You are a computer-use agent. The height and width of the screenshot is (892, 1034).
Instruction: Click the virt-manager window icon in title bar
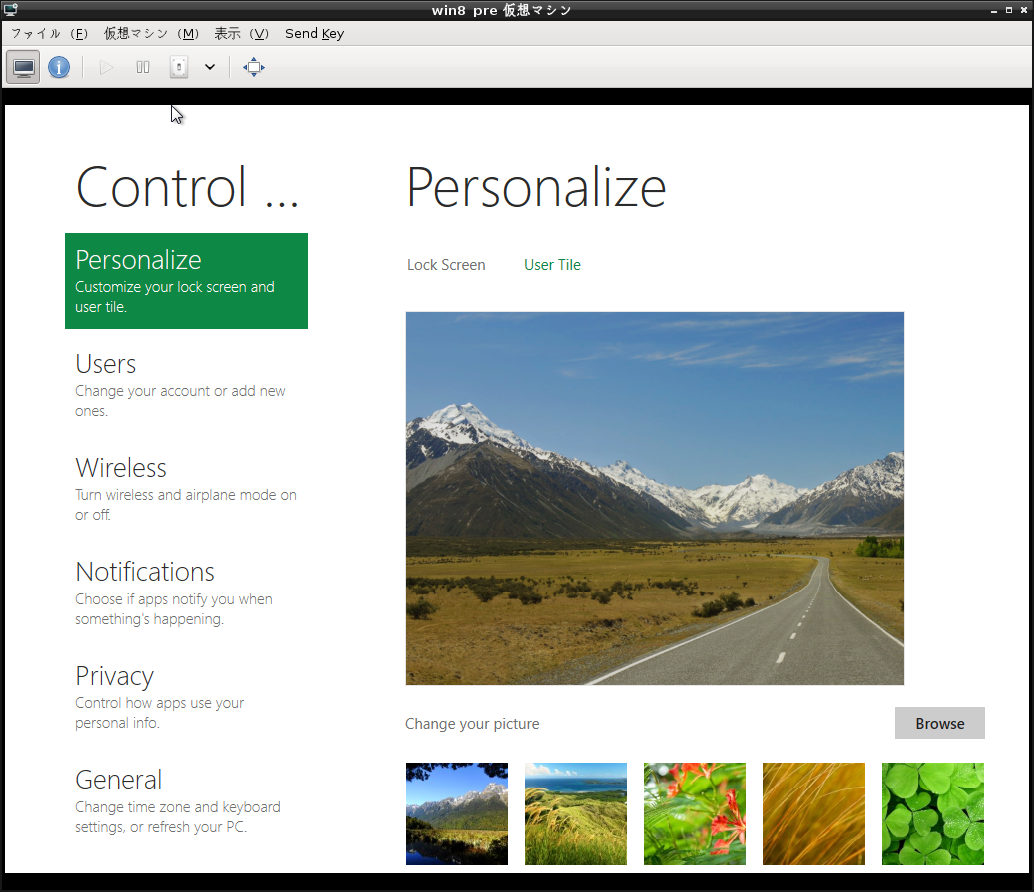[x=11, y=10]
